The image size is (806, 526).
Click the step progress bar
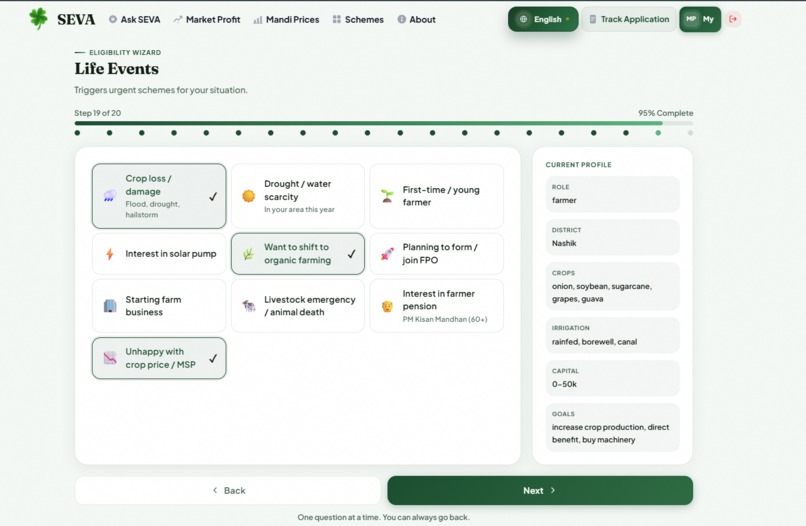[x=383, y=123]
